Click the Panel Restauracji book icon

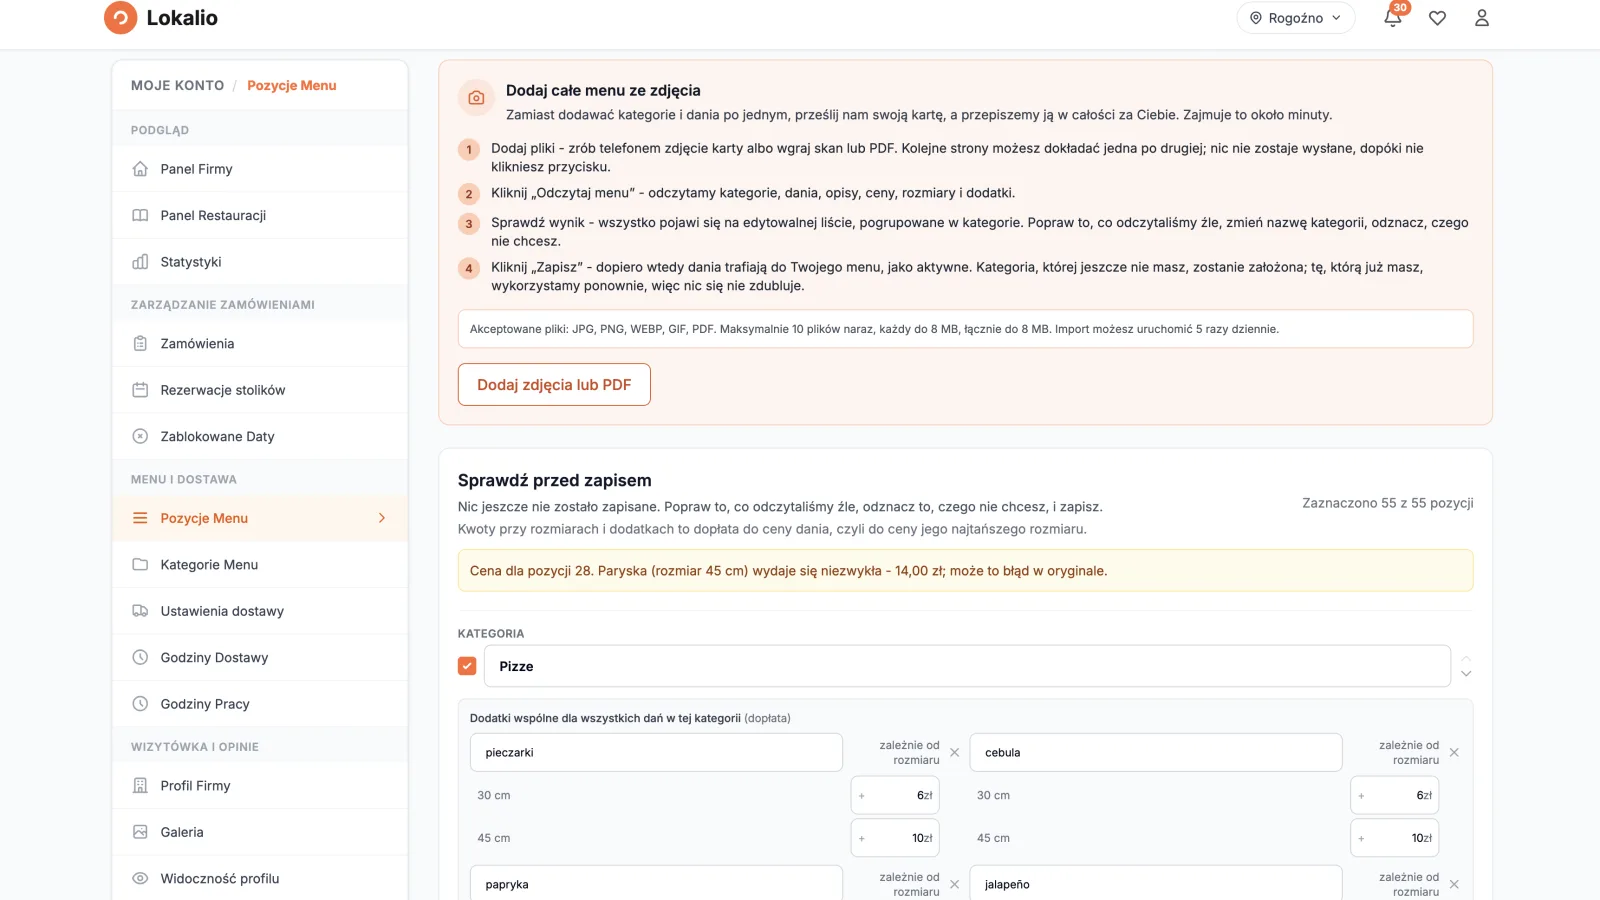pyautogui.click(x=140, y=215)
